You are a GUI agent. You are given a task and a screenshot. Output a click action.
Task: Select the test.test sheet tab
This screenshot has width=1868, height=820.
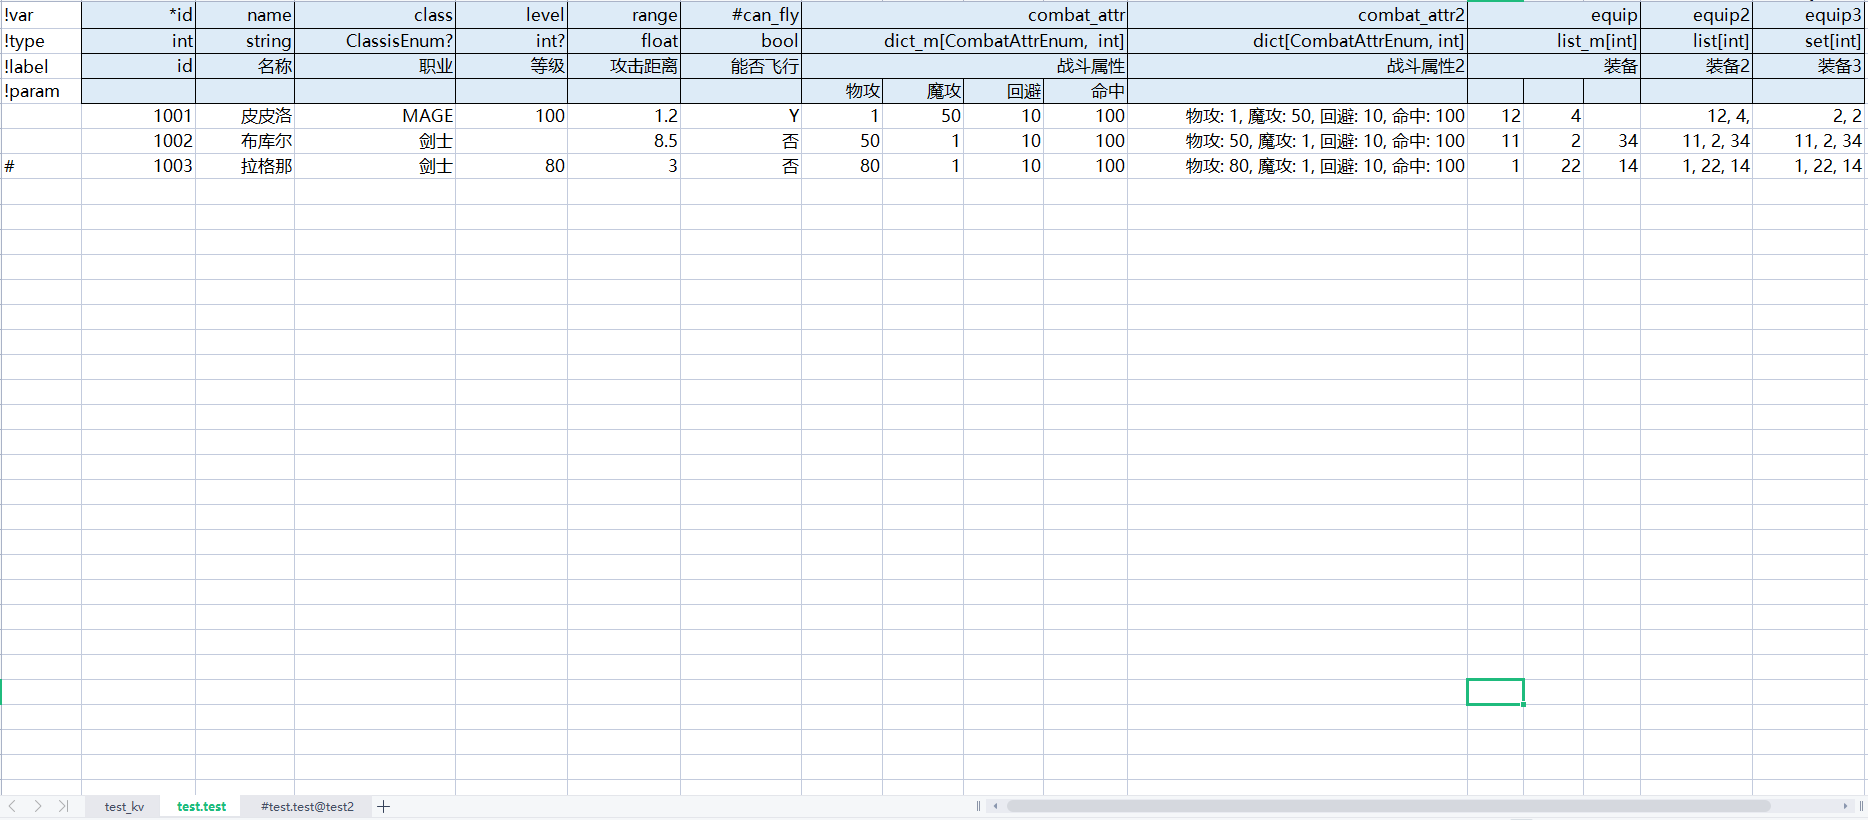click(201, 806)
